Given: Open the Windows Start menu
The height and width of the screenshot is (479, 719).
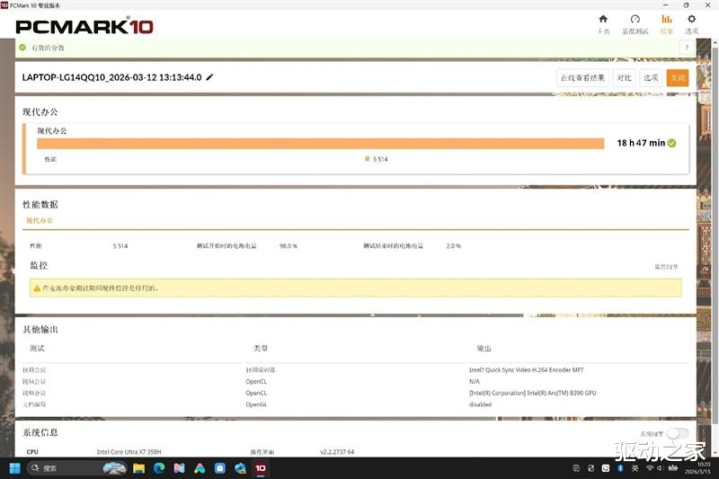Looking at the screenshot, I should point(15,468).
